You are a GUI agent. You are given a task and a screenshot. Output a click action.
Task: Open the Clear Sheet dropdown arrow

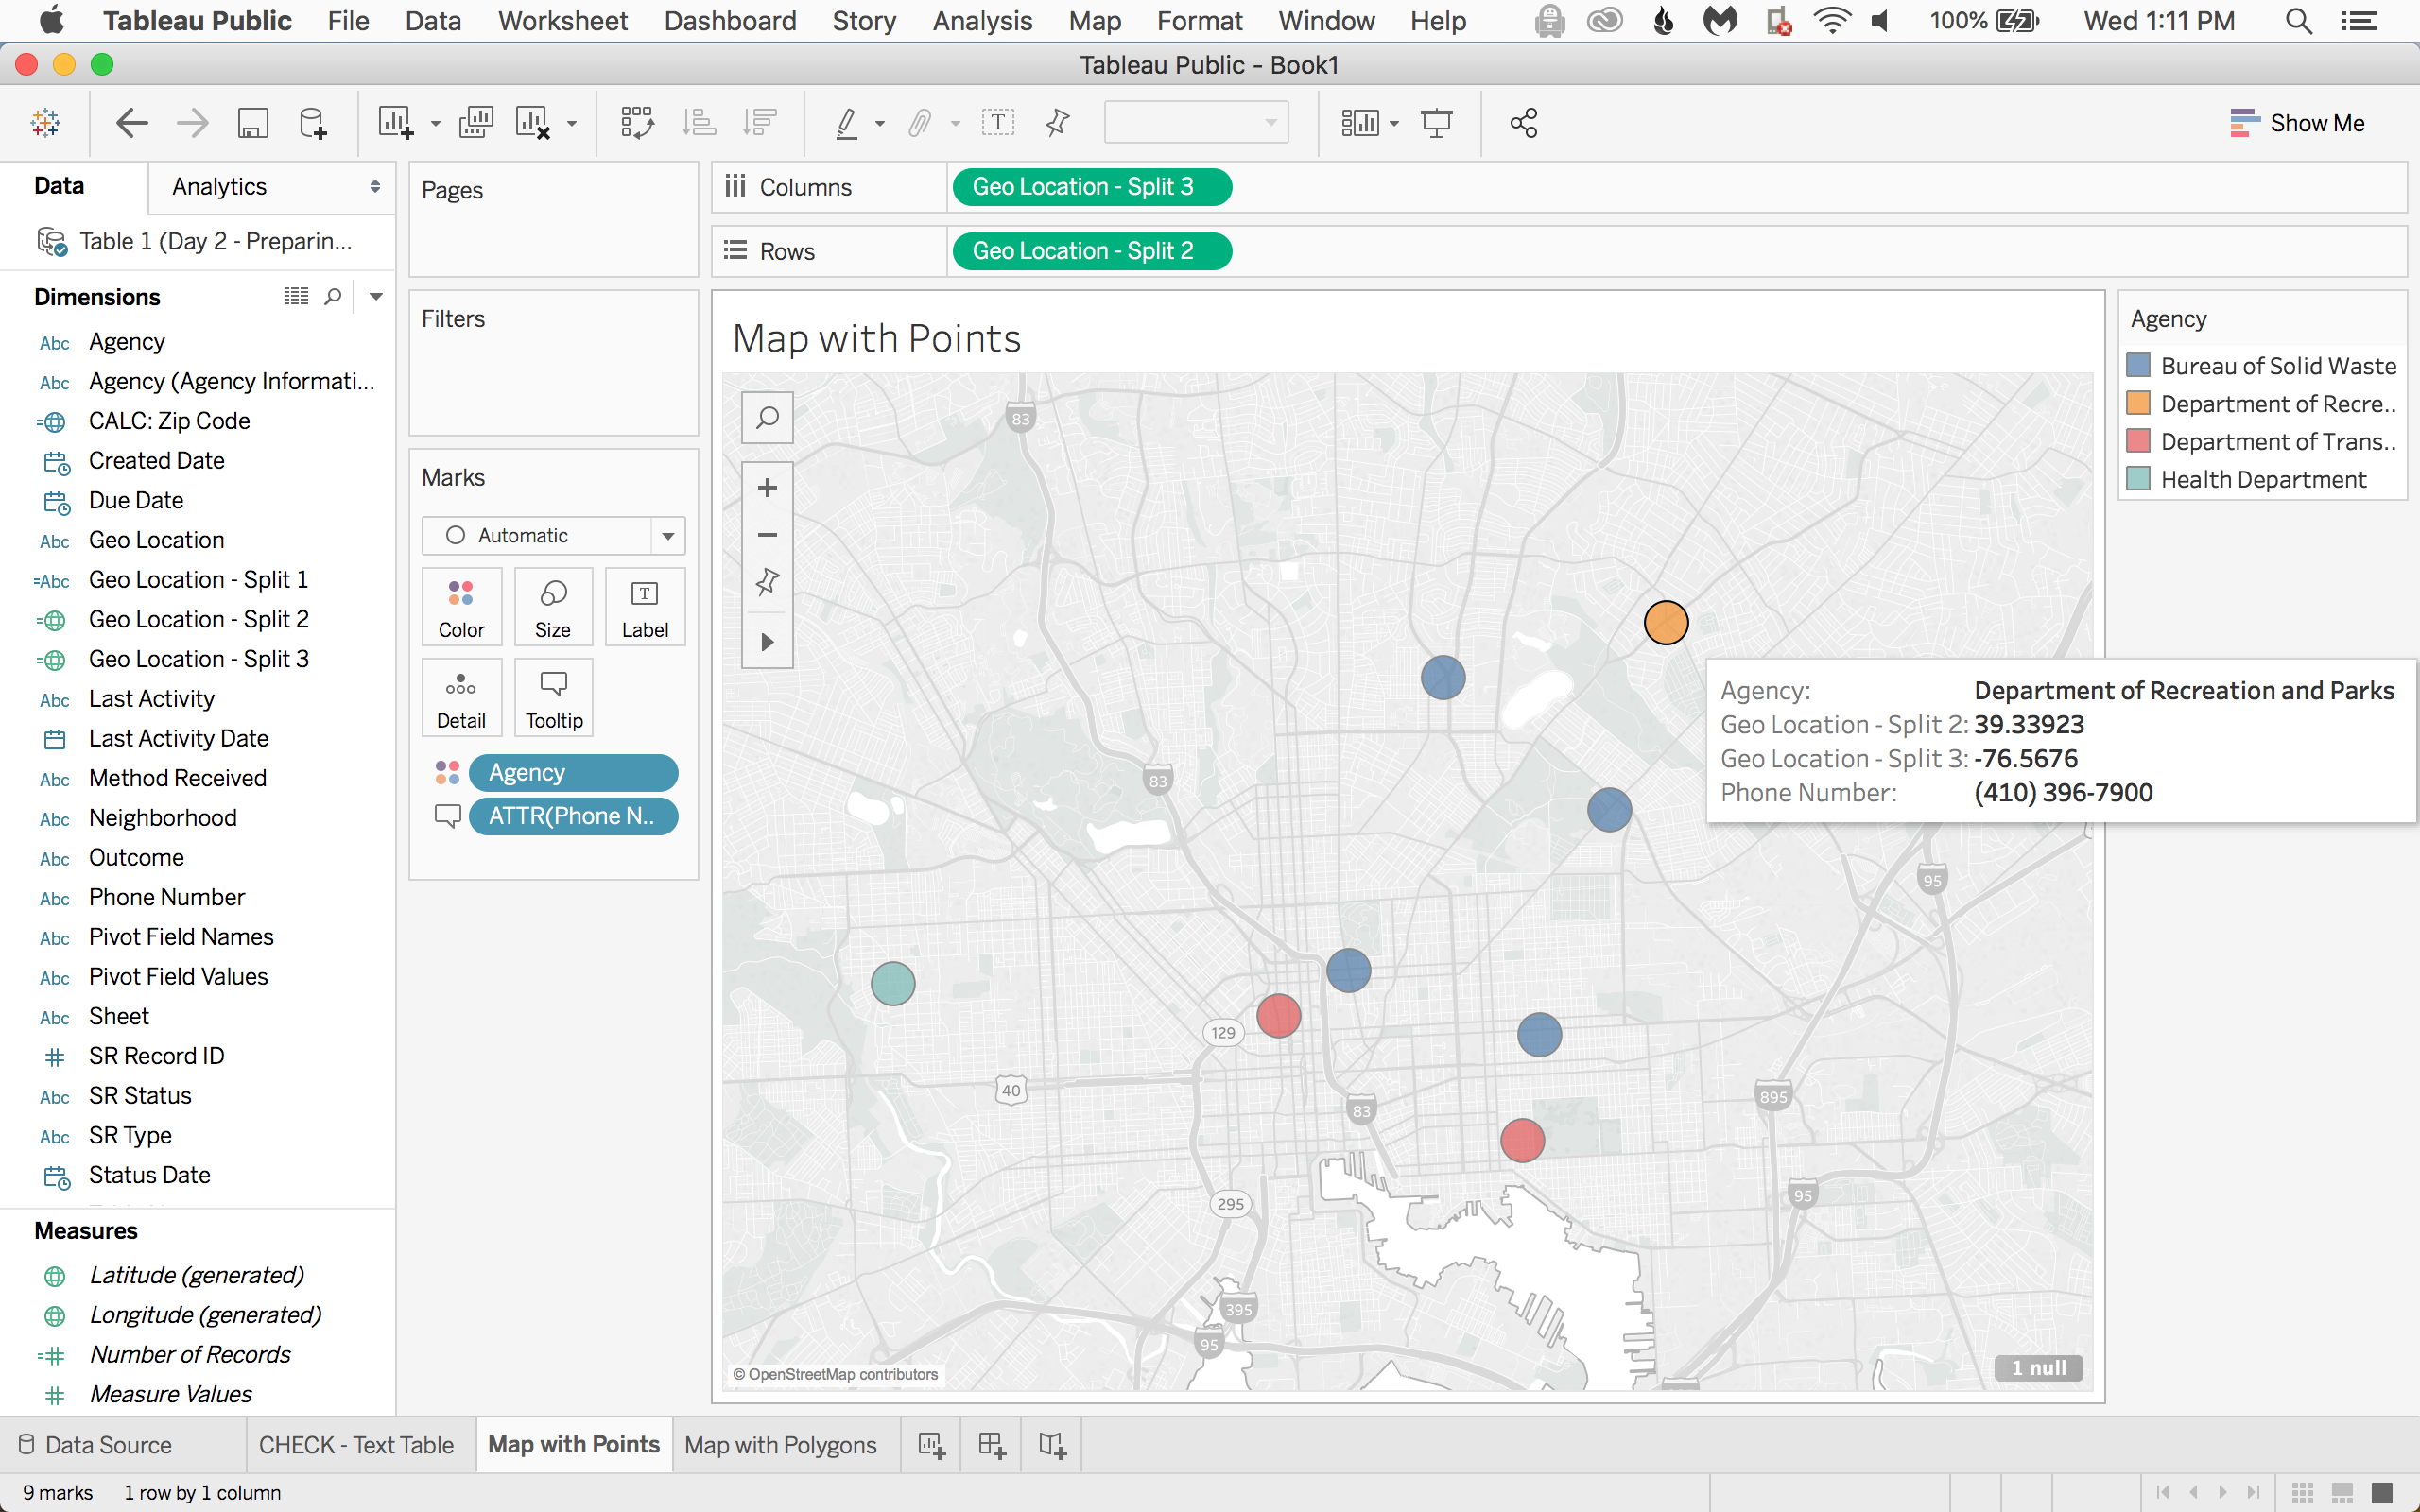tap(572, 124)
